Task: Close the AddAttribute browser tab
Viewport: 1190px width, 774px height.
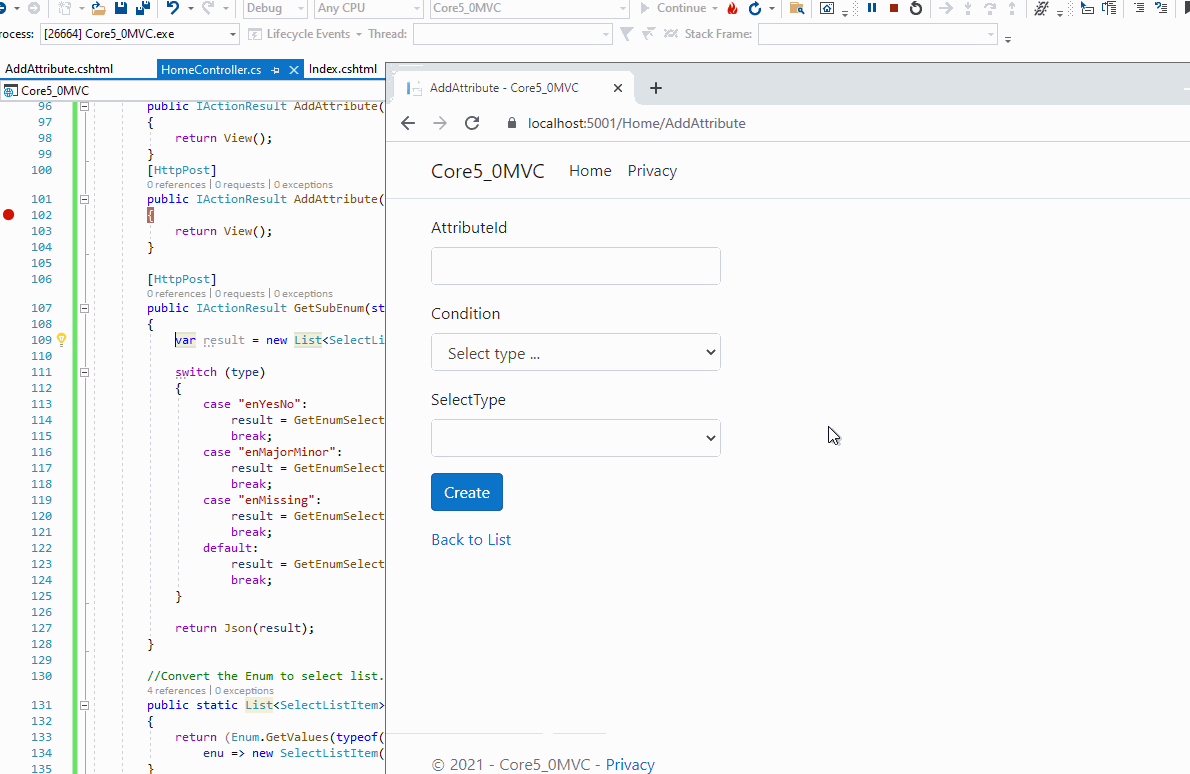Action: point(618,88)
